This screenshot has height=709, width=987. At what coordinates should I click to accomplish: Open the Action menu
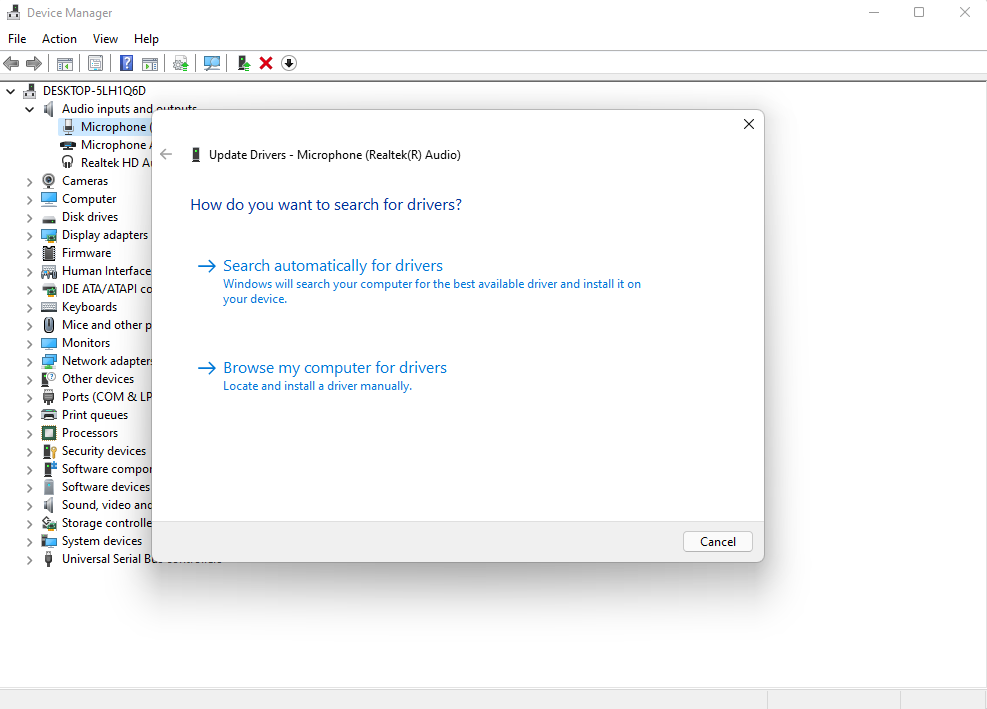click(x=59, y=39)
